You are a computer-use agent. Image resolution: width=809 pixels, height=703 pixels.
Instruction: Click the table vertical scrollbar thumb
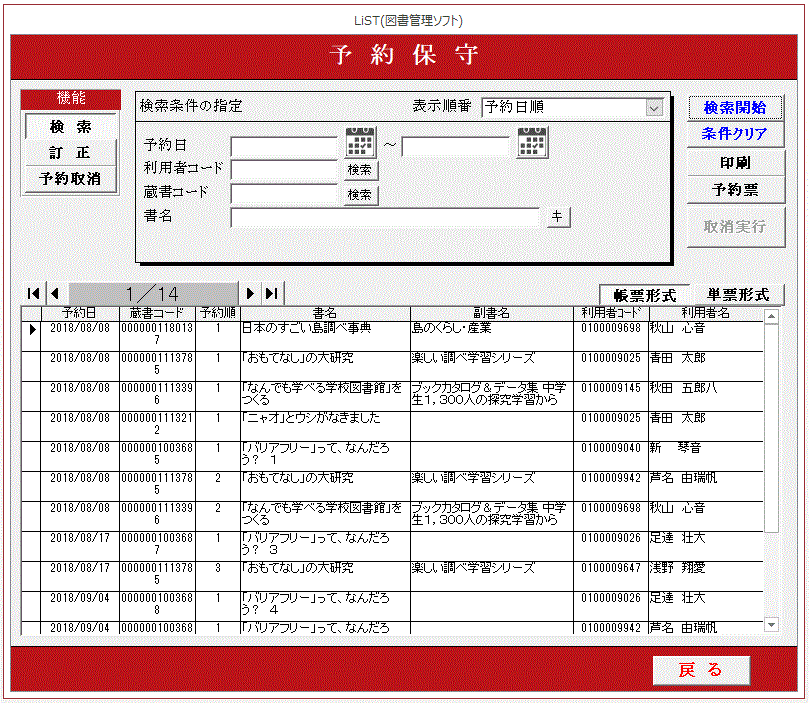click(x=771, y=428)
